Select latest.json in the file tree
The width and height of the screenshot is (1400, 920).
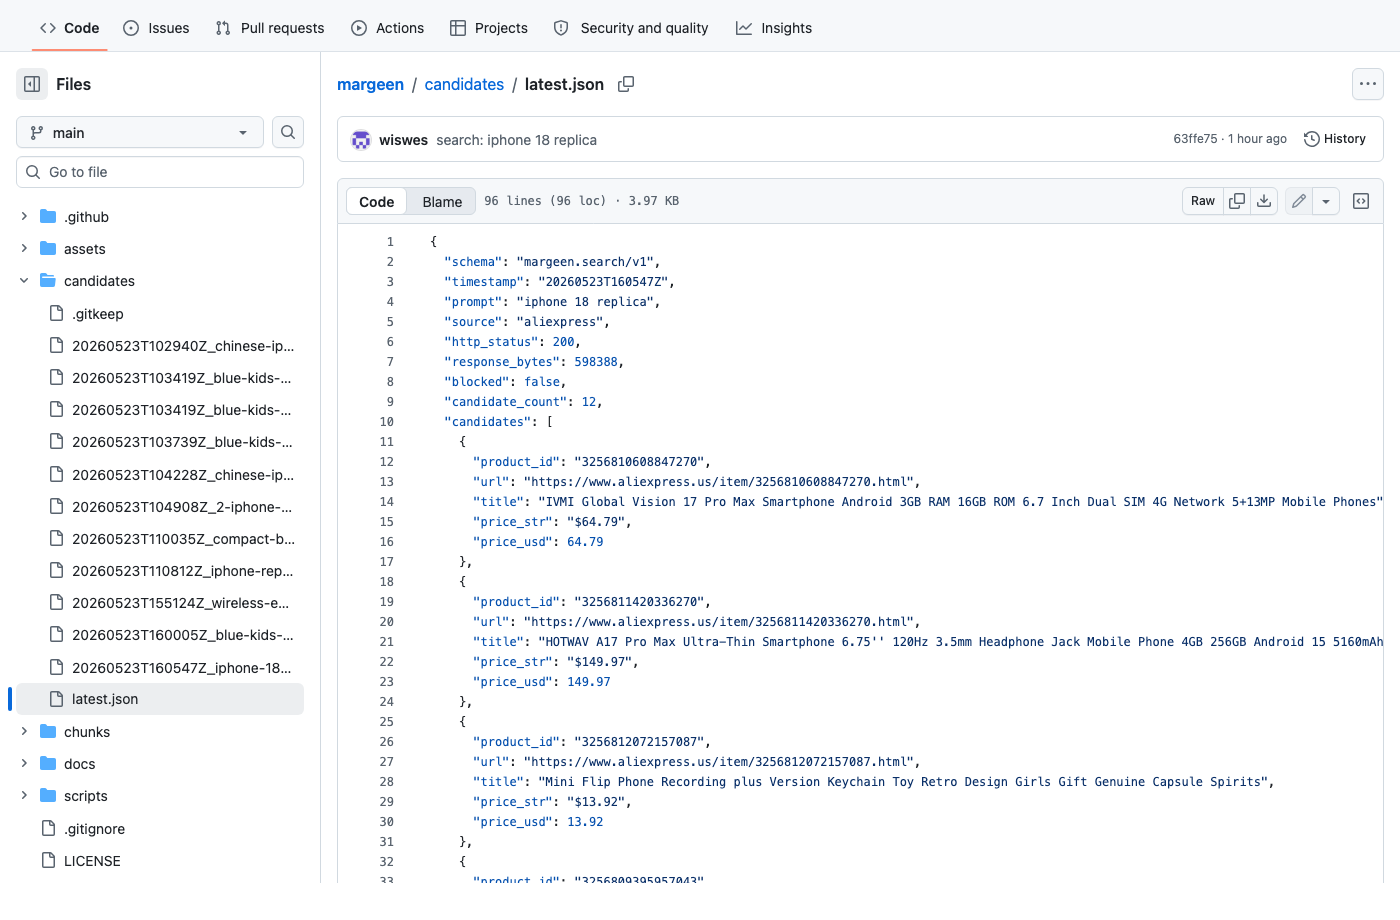(x=160, y=699)
